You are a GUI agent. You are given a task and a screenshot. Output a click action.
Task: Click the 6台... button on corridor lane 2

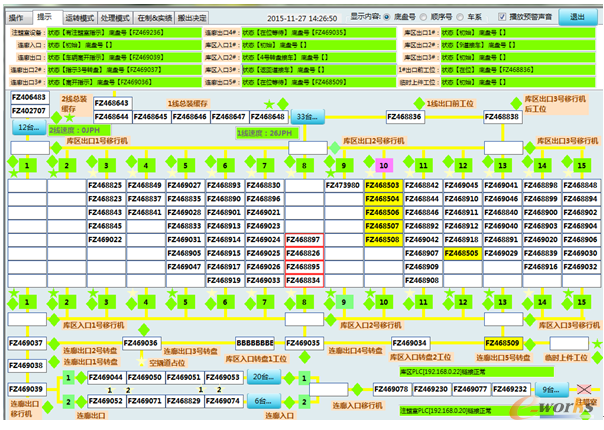coord(263,401)
